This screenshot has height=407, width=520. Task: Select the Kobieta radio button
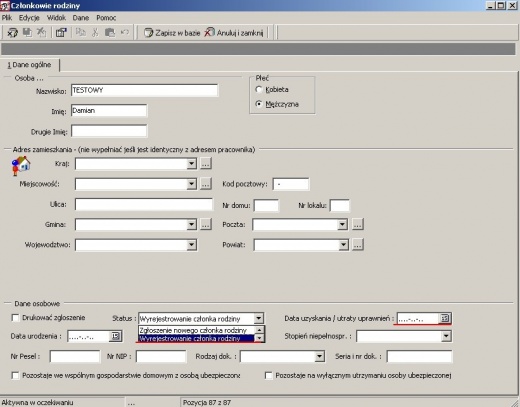click(259, 89)
